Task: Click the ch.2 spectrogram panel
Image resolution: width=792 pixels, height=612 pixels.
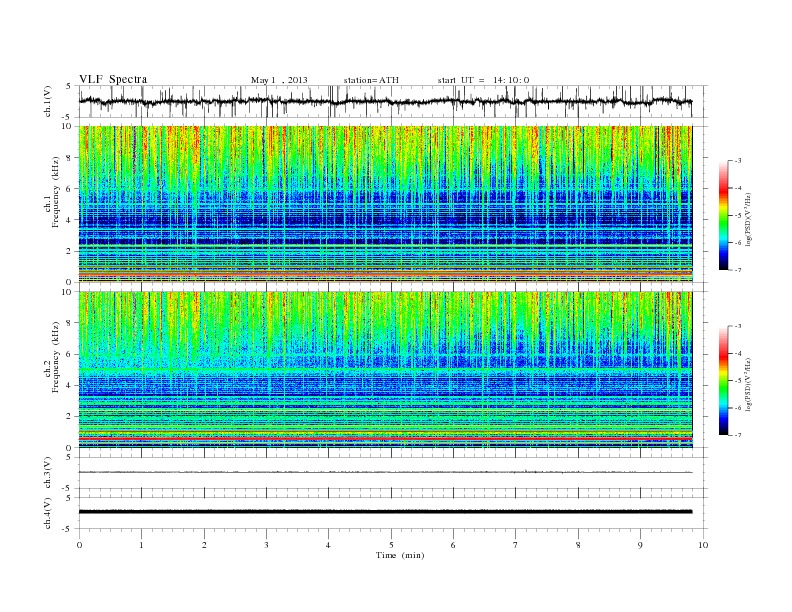Action: pos(385,370)
